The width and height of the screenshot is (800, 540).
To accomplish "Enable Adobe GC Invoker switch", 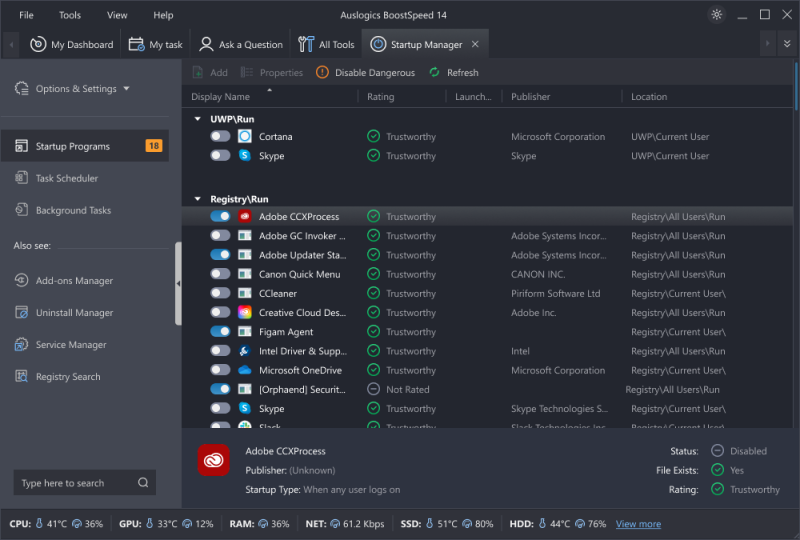I will pos(220,235).
